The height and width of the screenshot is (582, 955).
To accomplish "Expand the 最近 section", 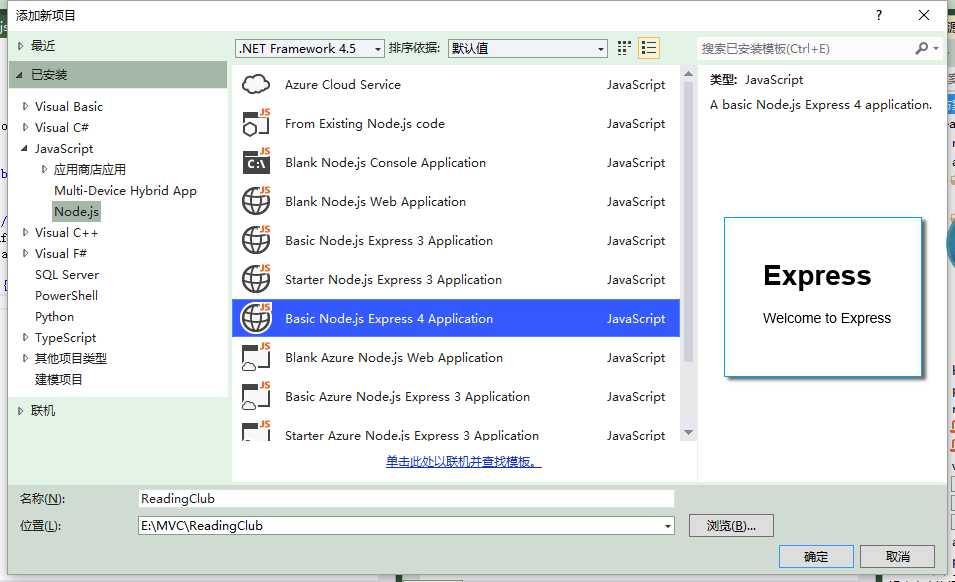I will pyautogui.click(x=20, y=46).
